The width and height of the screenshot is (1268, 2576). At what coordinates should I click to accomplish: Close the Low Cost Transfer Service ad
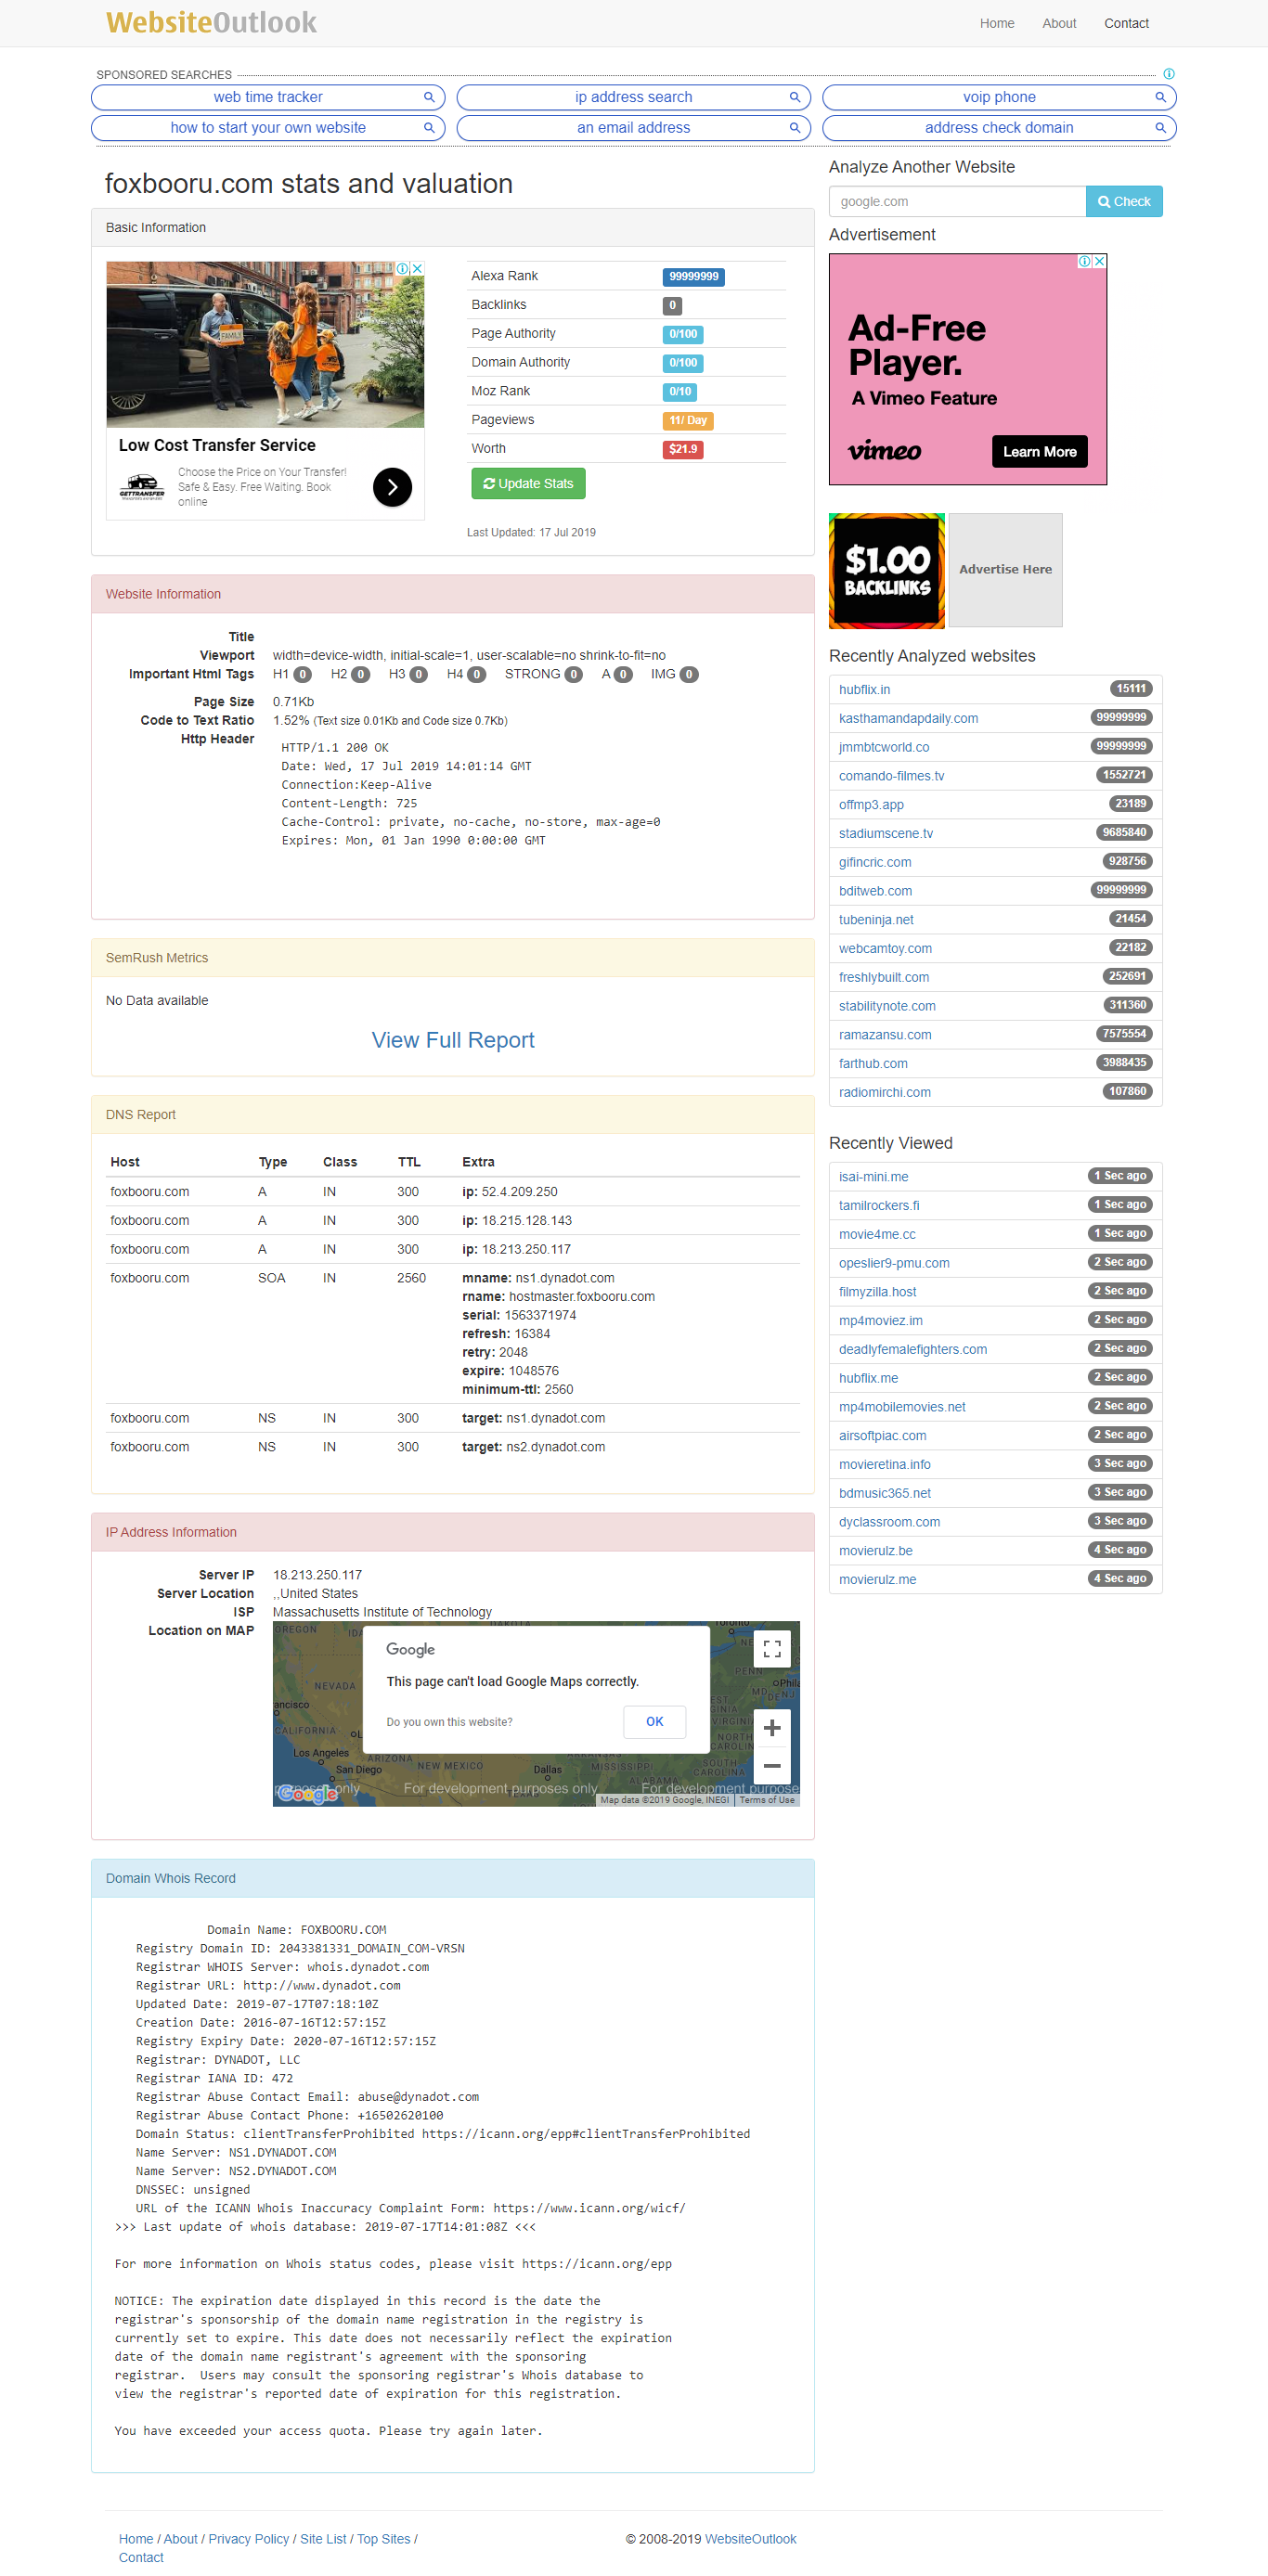pyautogui.click(x=418, y=269)
